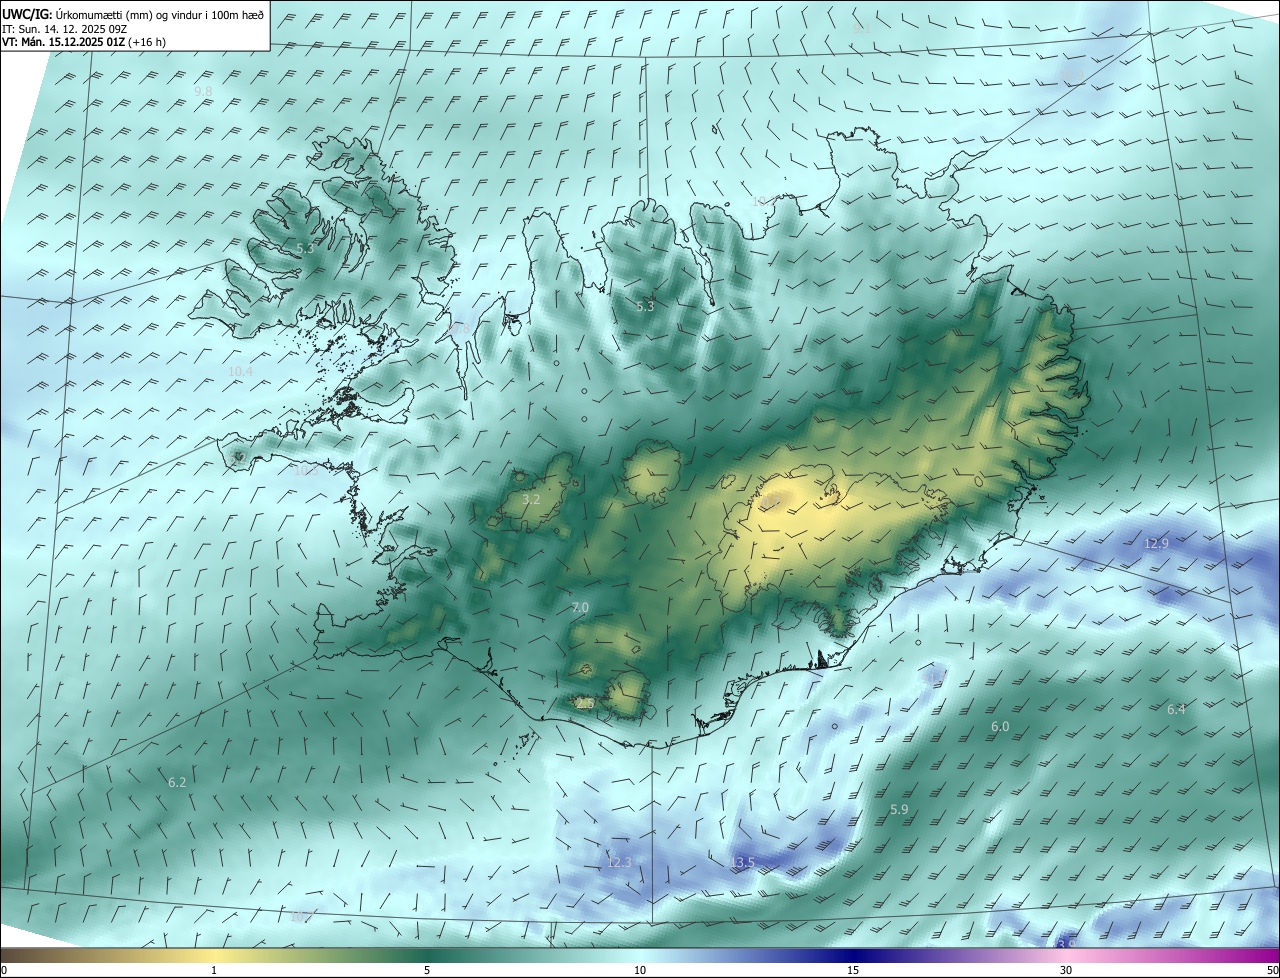Screen dimensions: 1280x978
Task: Click the 50 tick label on the color scale
Action: [1272, 970]
